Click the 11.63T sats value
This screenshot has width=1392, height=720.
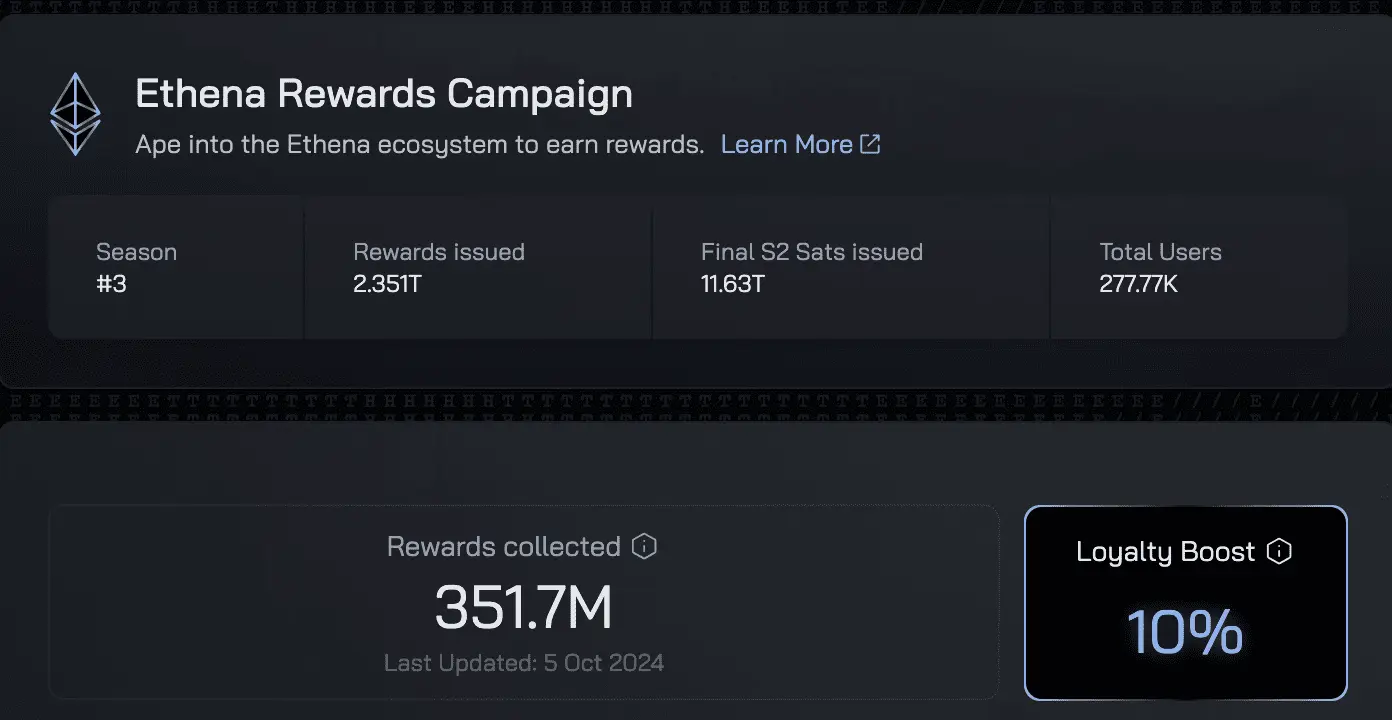click(733, 284)
